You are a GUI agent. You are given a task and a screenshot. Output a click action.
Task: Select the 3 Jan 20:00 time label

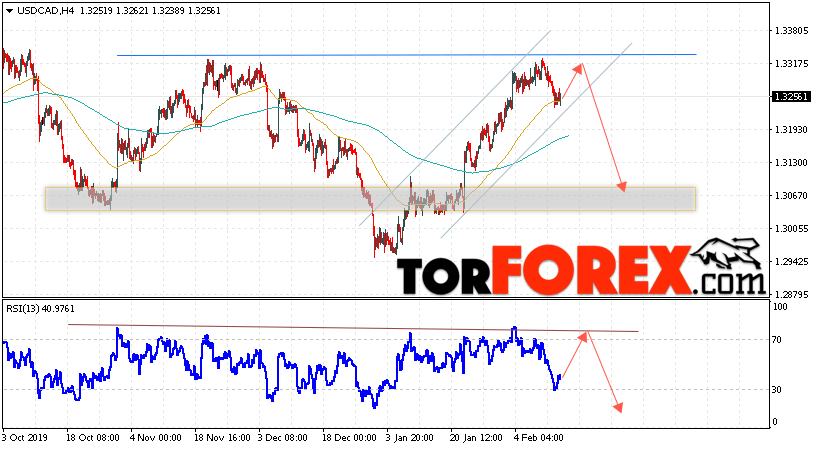pyautogui.click(x=412, y=438)
